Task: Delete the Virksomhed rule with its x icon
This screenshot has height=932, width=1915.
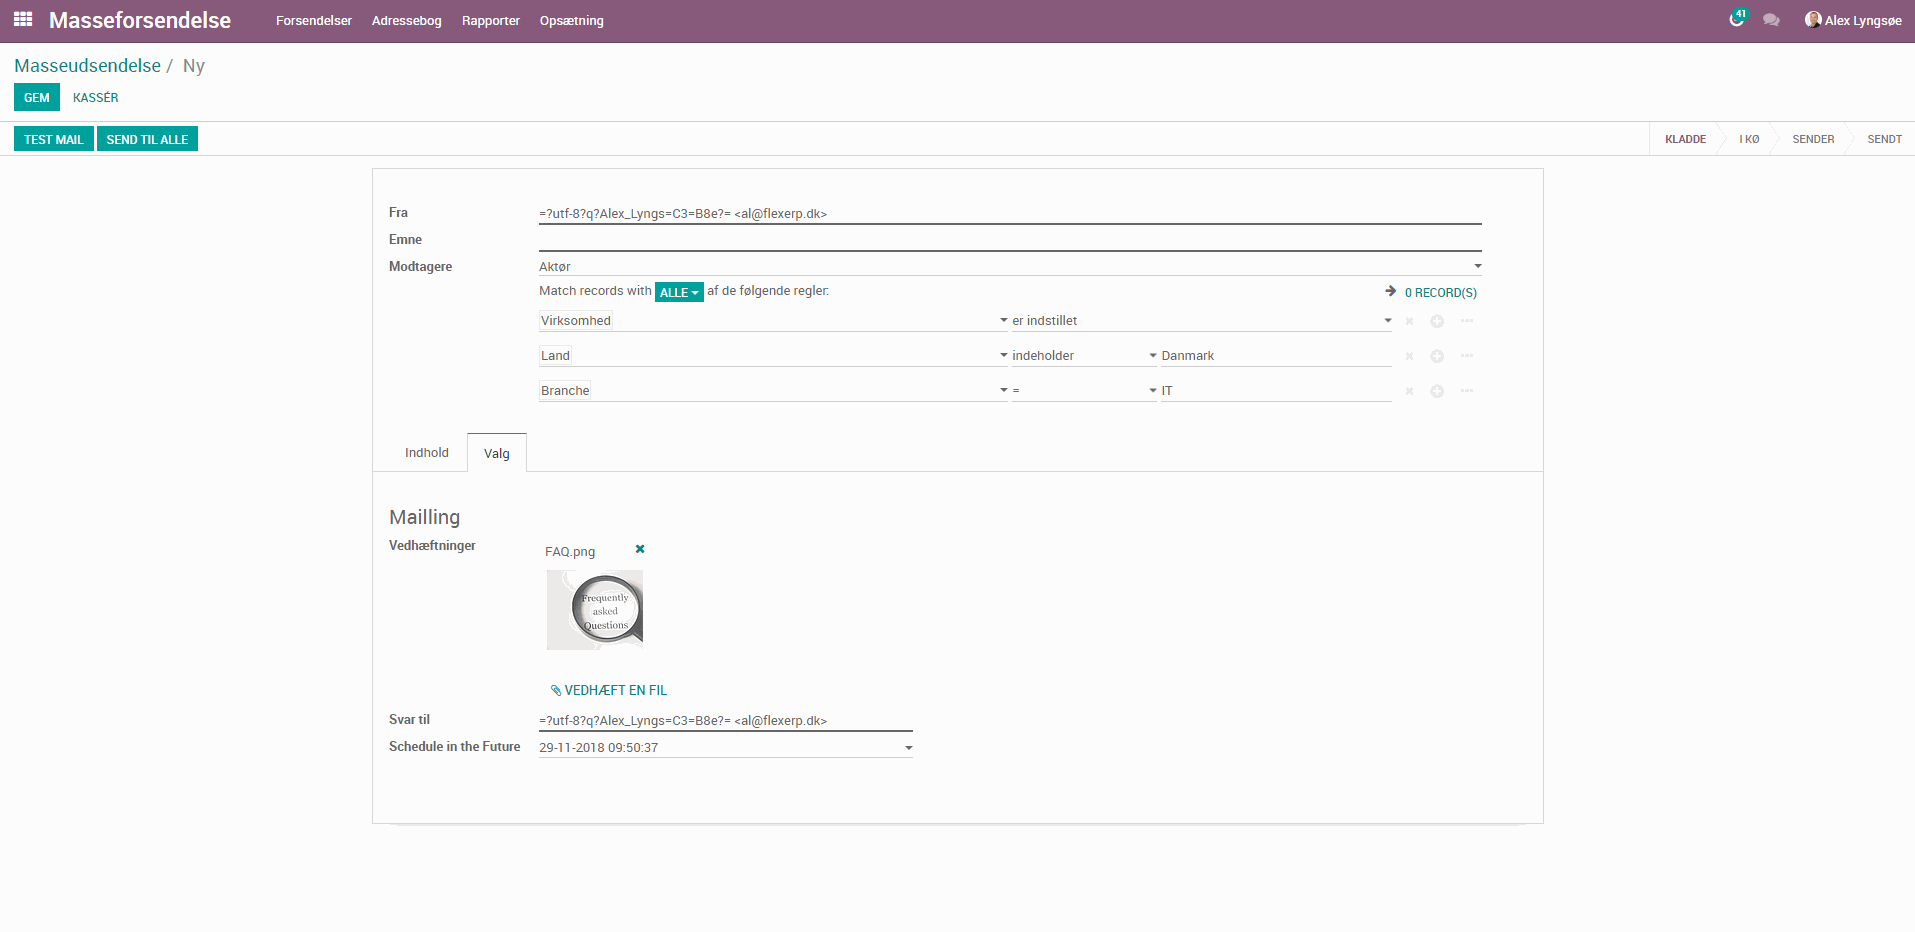Action: pos(1409,321)
